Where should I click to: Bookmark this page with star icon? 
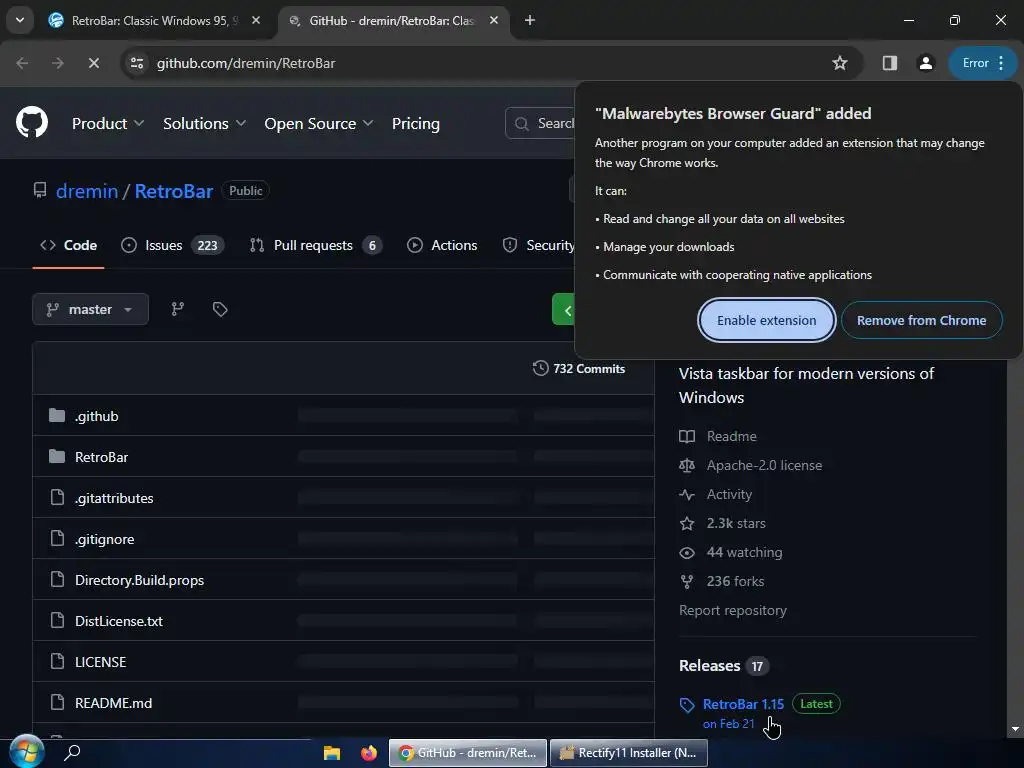pos(840,63)
